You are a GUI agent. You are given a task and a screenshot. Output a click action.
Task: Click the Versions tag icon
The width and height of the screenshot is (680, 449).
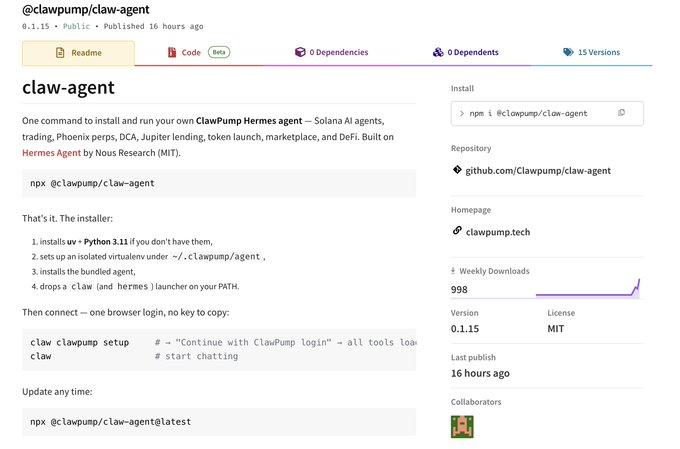[568, 52]
